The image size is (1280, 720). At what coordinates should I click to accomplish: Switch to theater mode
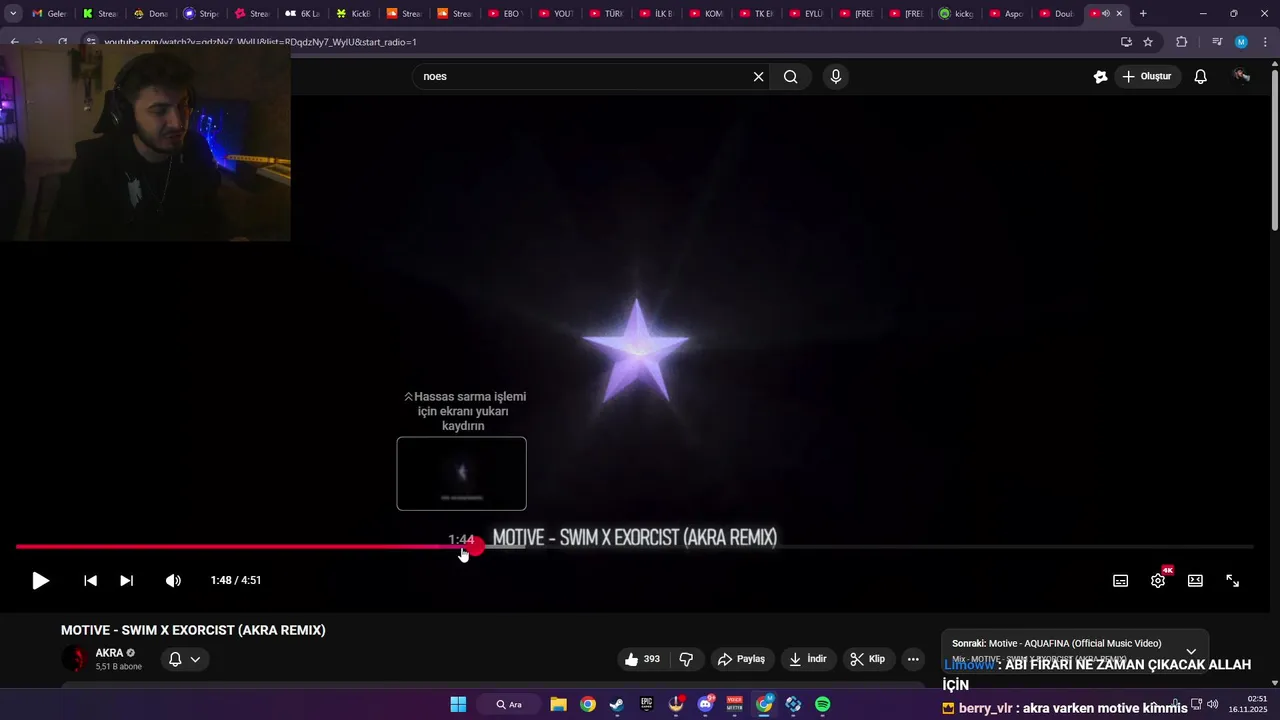point(1195,581)
